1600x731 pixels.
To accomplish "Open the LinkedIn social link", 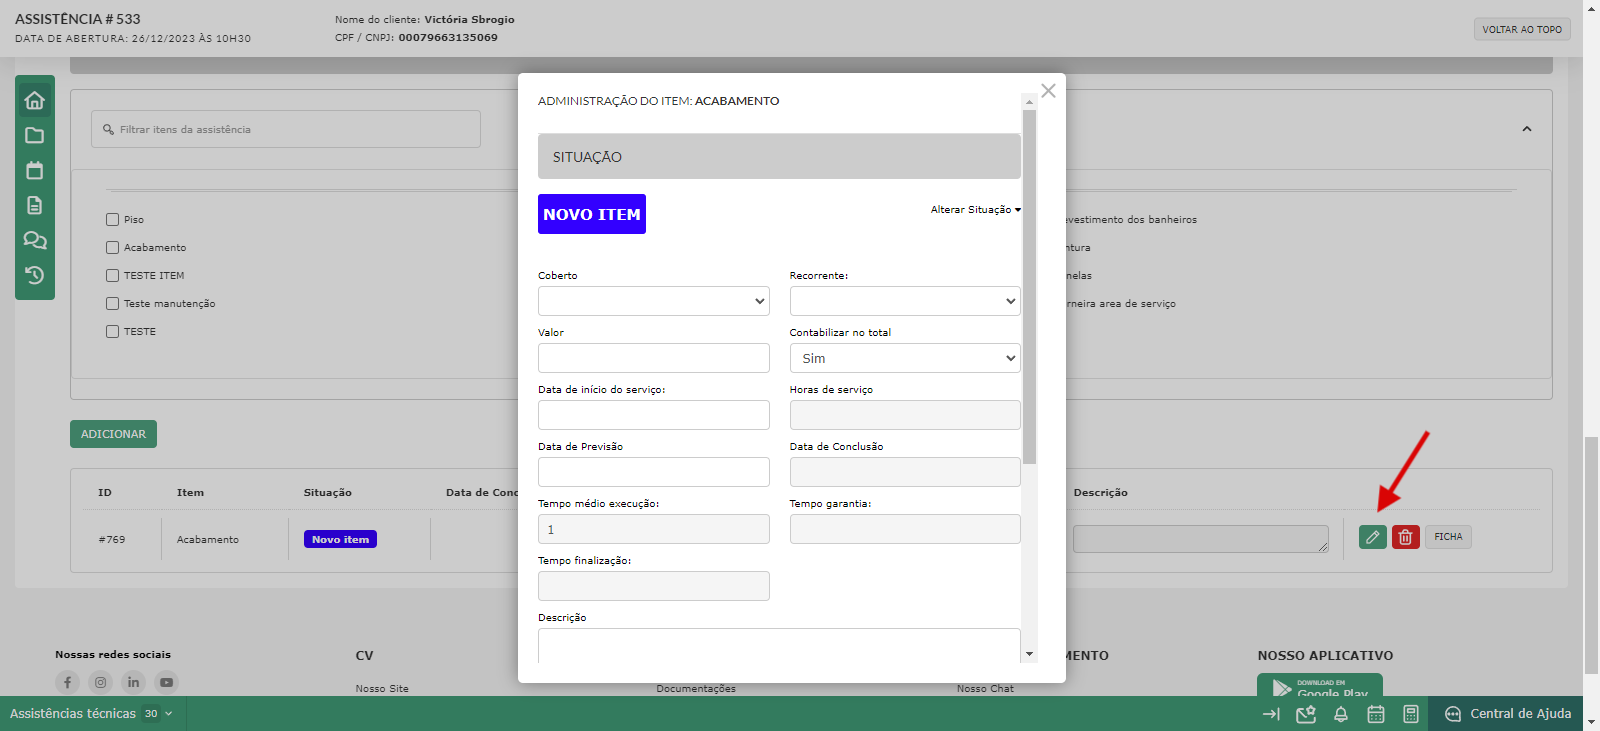I will pos(133,682).
